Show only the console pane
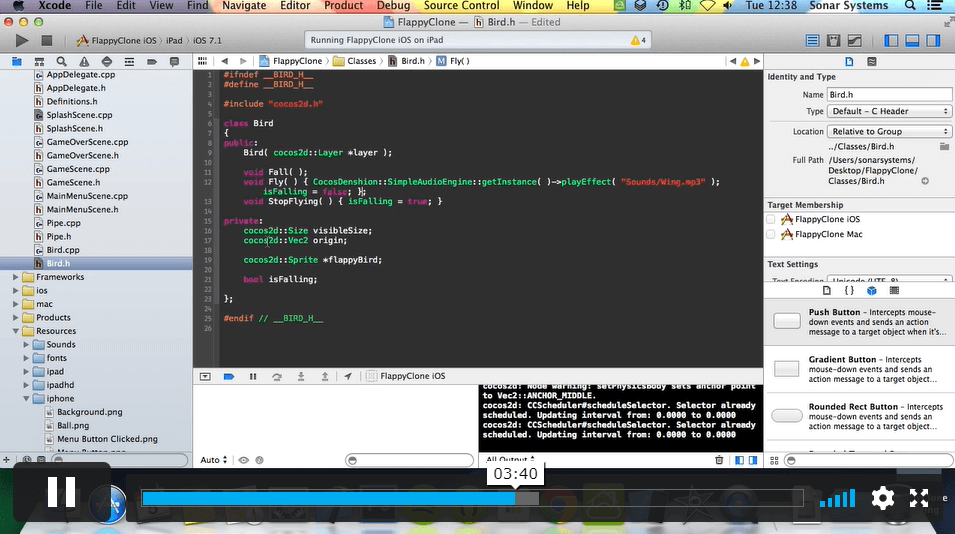 point(753,460)
